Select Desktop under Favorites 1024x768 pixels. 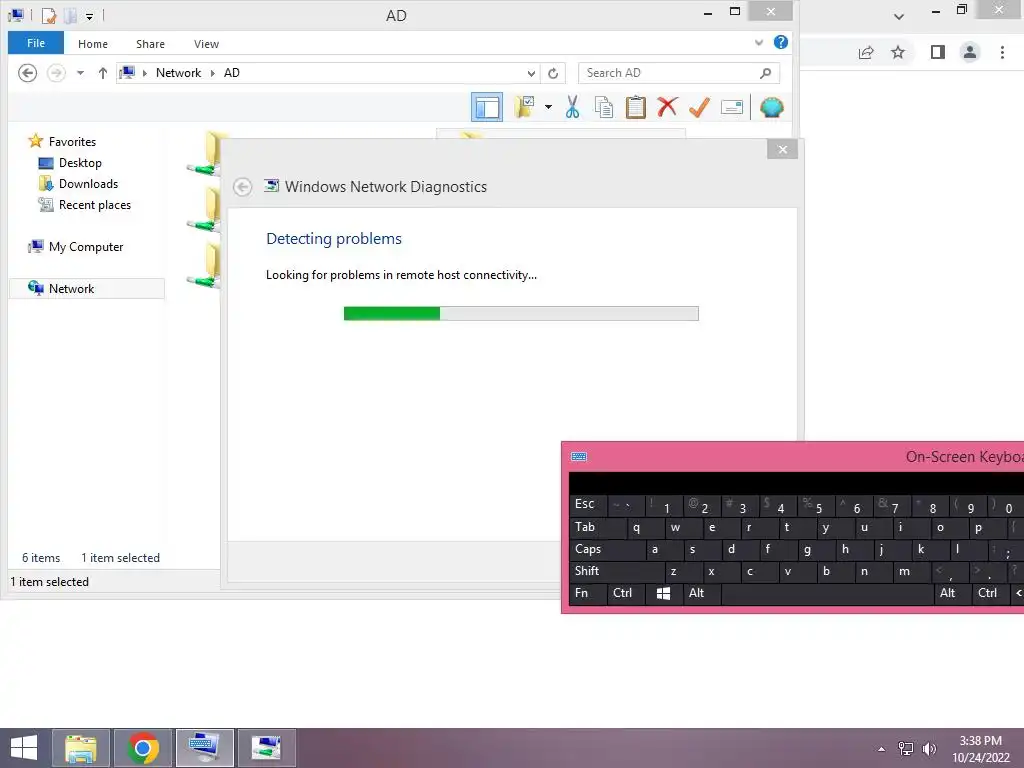pos(80,163)
